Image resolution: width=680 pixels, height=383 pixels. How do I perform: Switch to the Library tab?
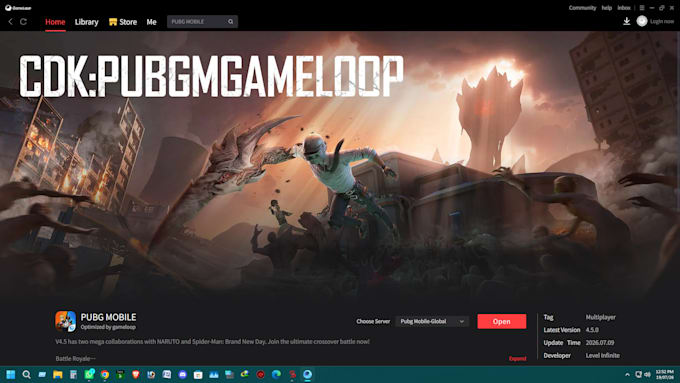pyautogui.click(x=86, y=22)
